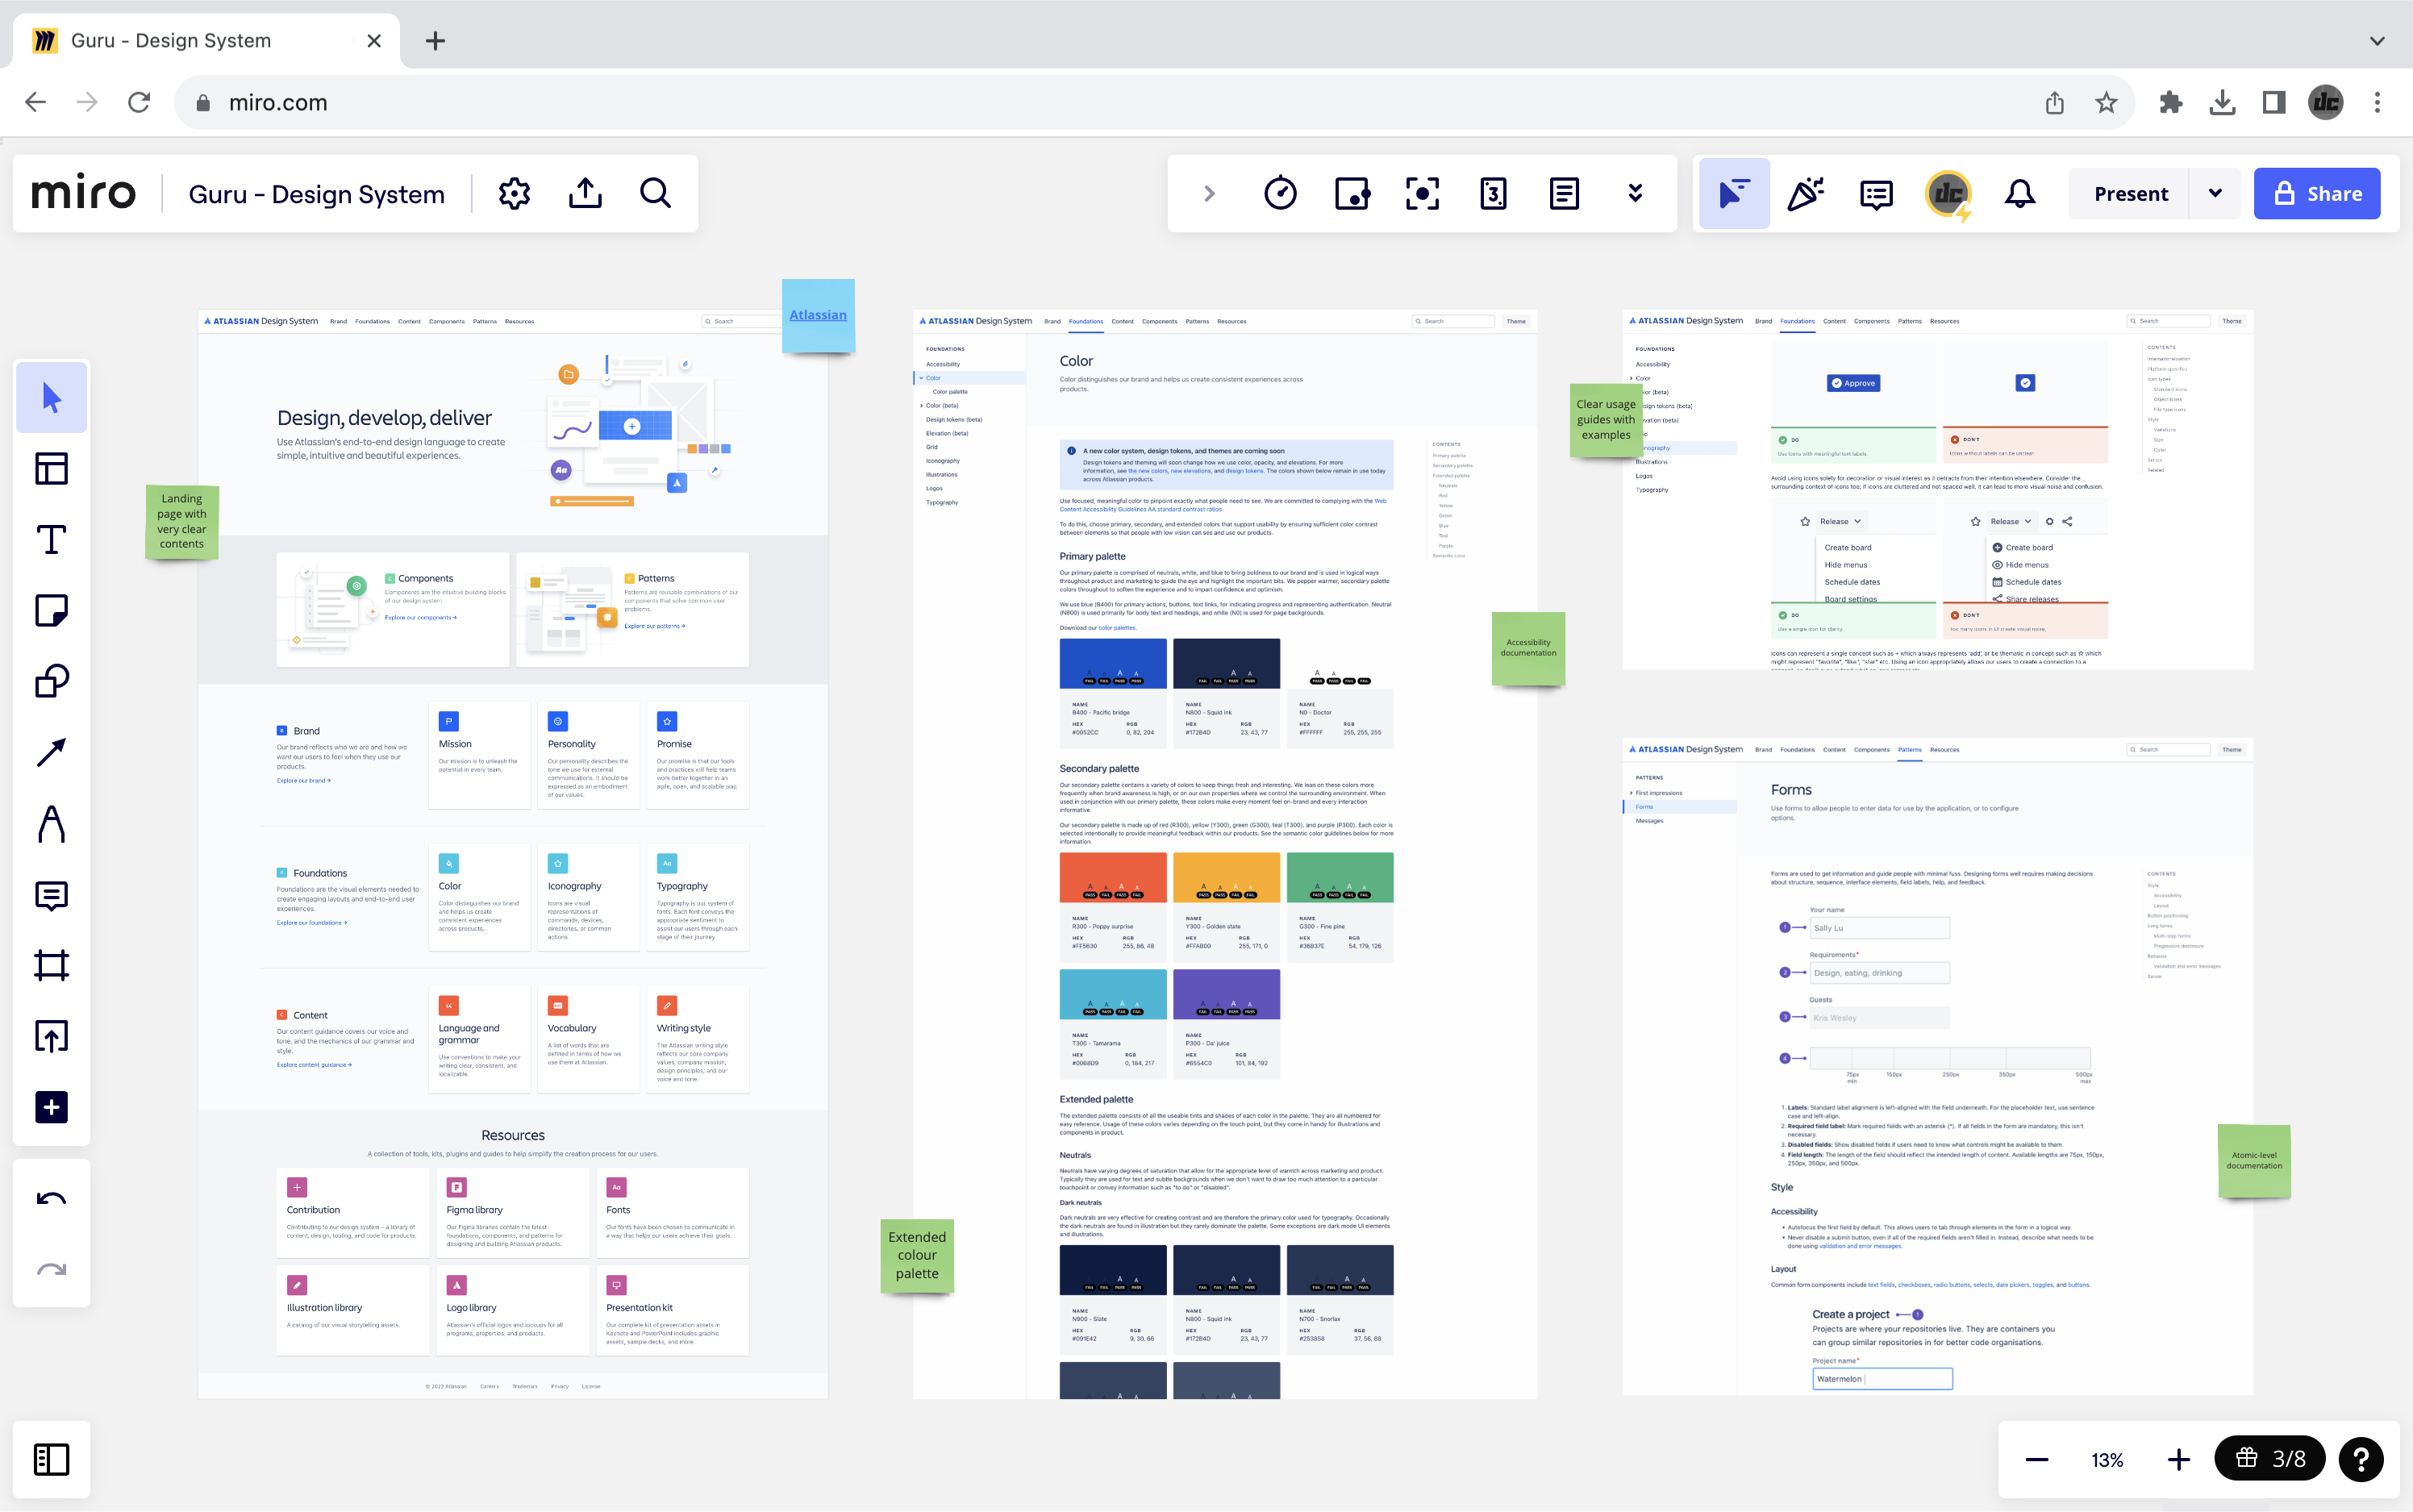Click the Forms page screenshot
The width and height of the screenshot is (2413, 1512).
point(1937,1066)
